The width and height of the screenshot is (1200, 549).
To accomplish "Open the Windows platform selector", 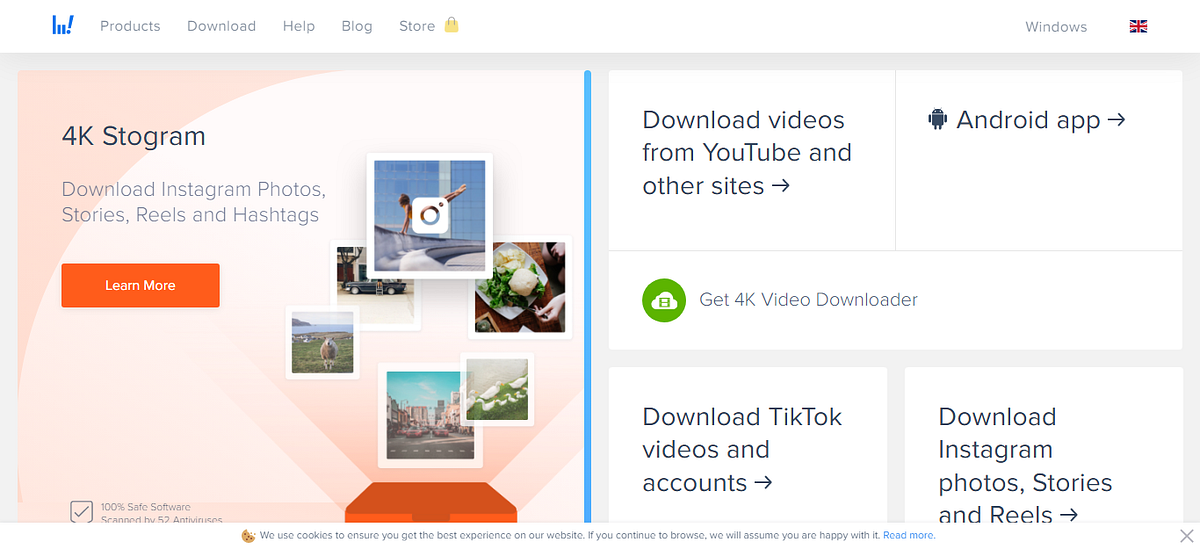I will click(1056, 26).
